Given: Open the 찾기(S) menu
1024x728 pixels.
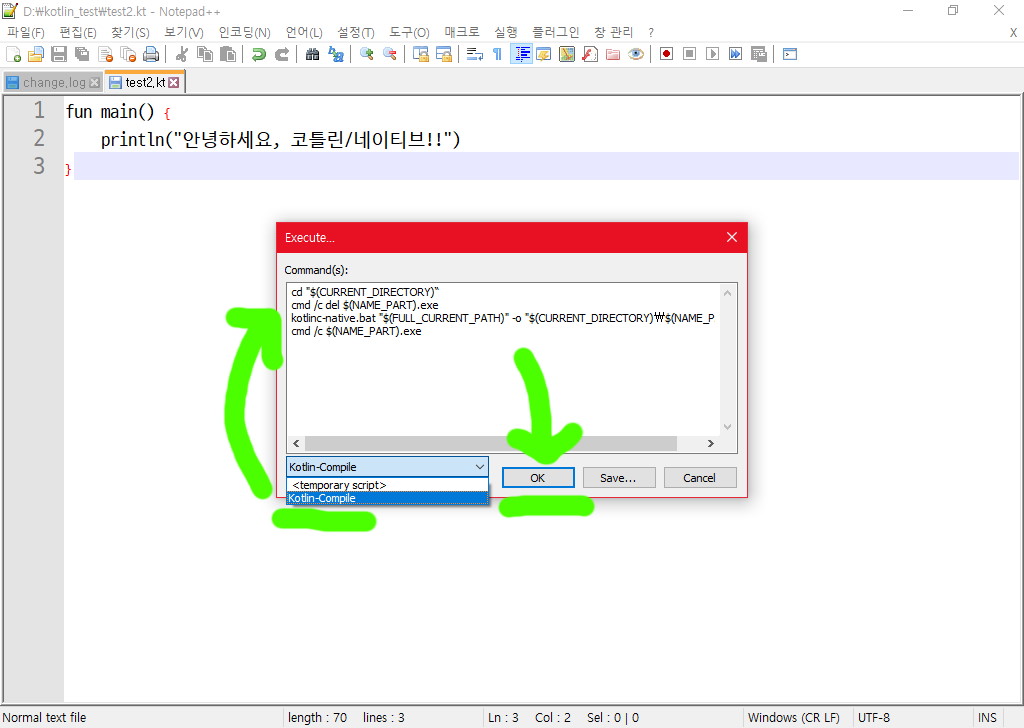Looking at the screenshot, I should pos(130,32).
